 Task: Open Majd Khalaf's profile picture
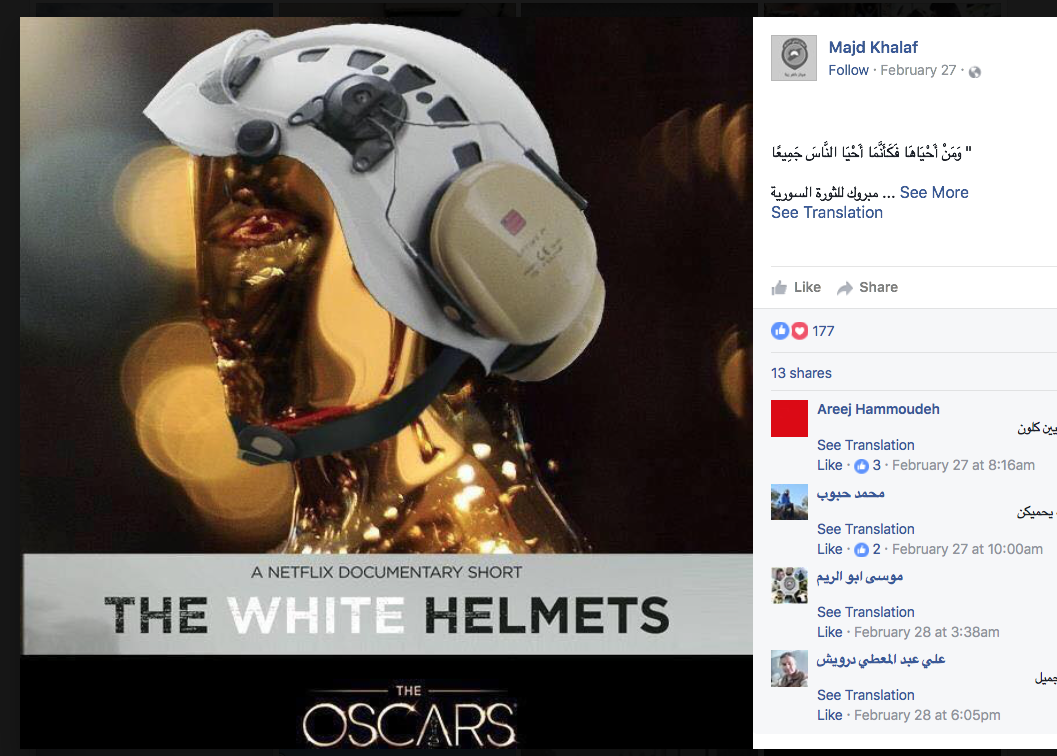793,58
